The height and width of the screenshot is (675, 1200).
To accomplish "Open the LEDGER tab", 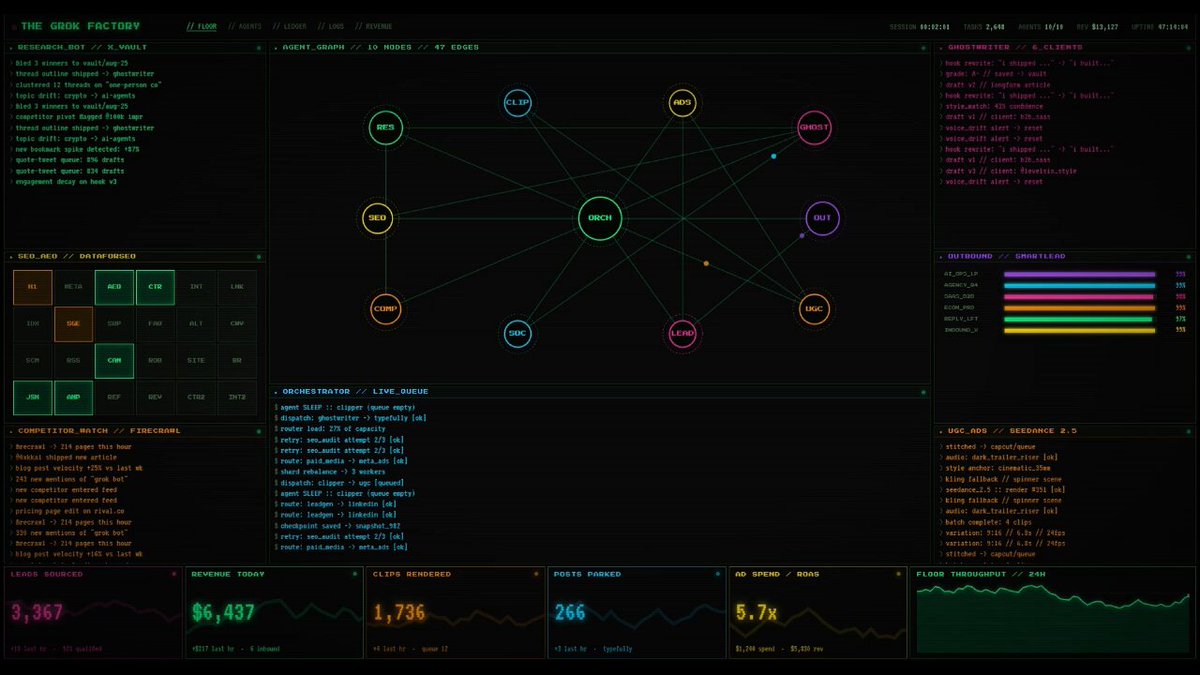I will pos(289,26).
